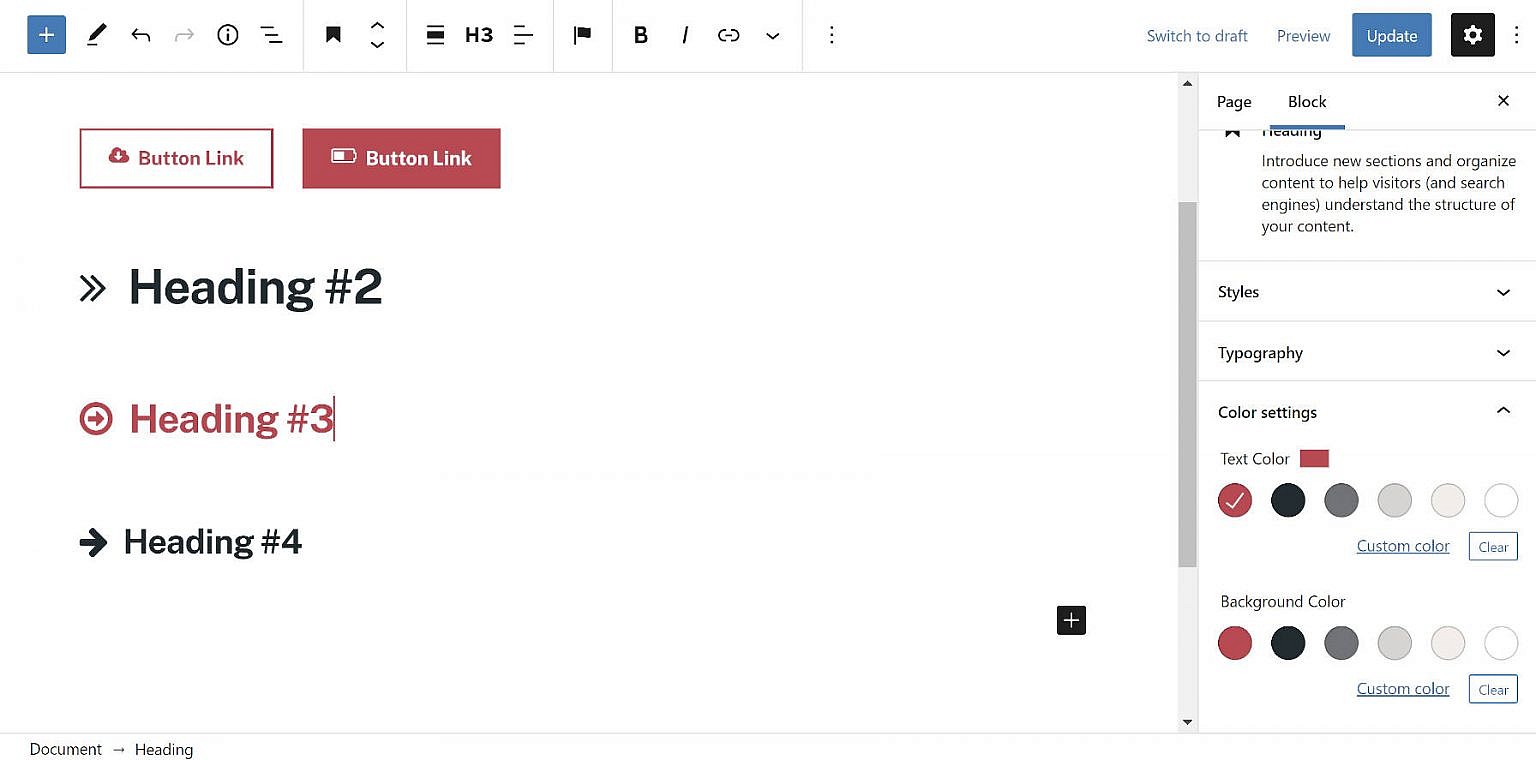Screen dimensions: 1536x760
Task: Undo last change with arrow icon
Action: click(x=141, y=35)
